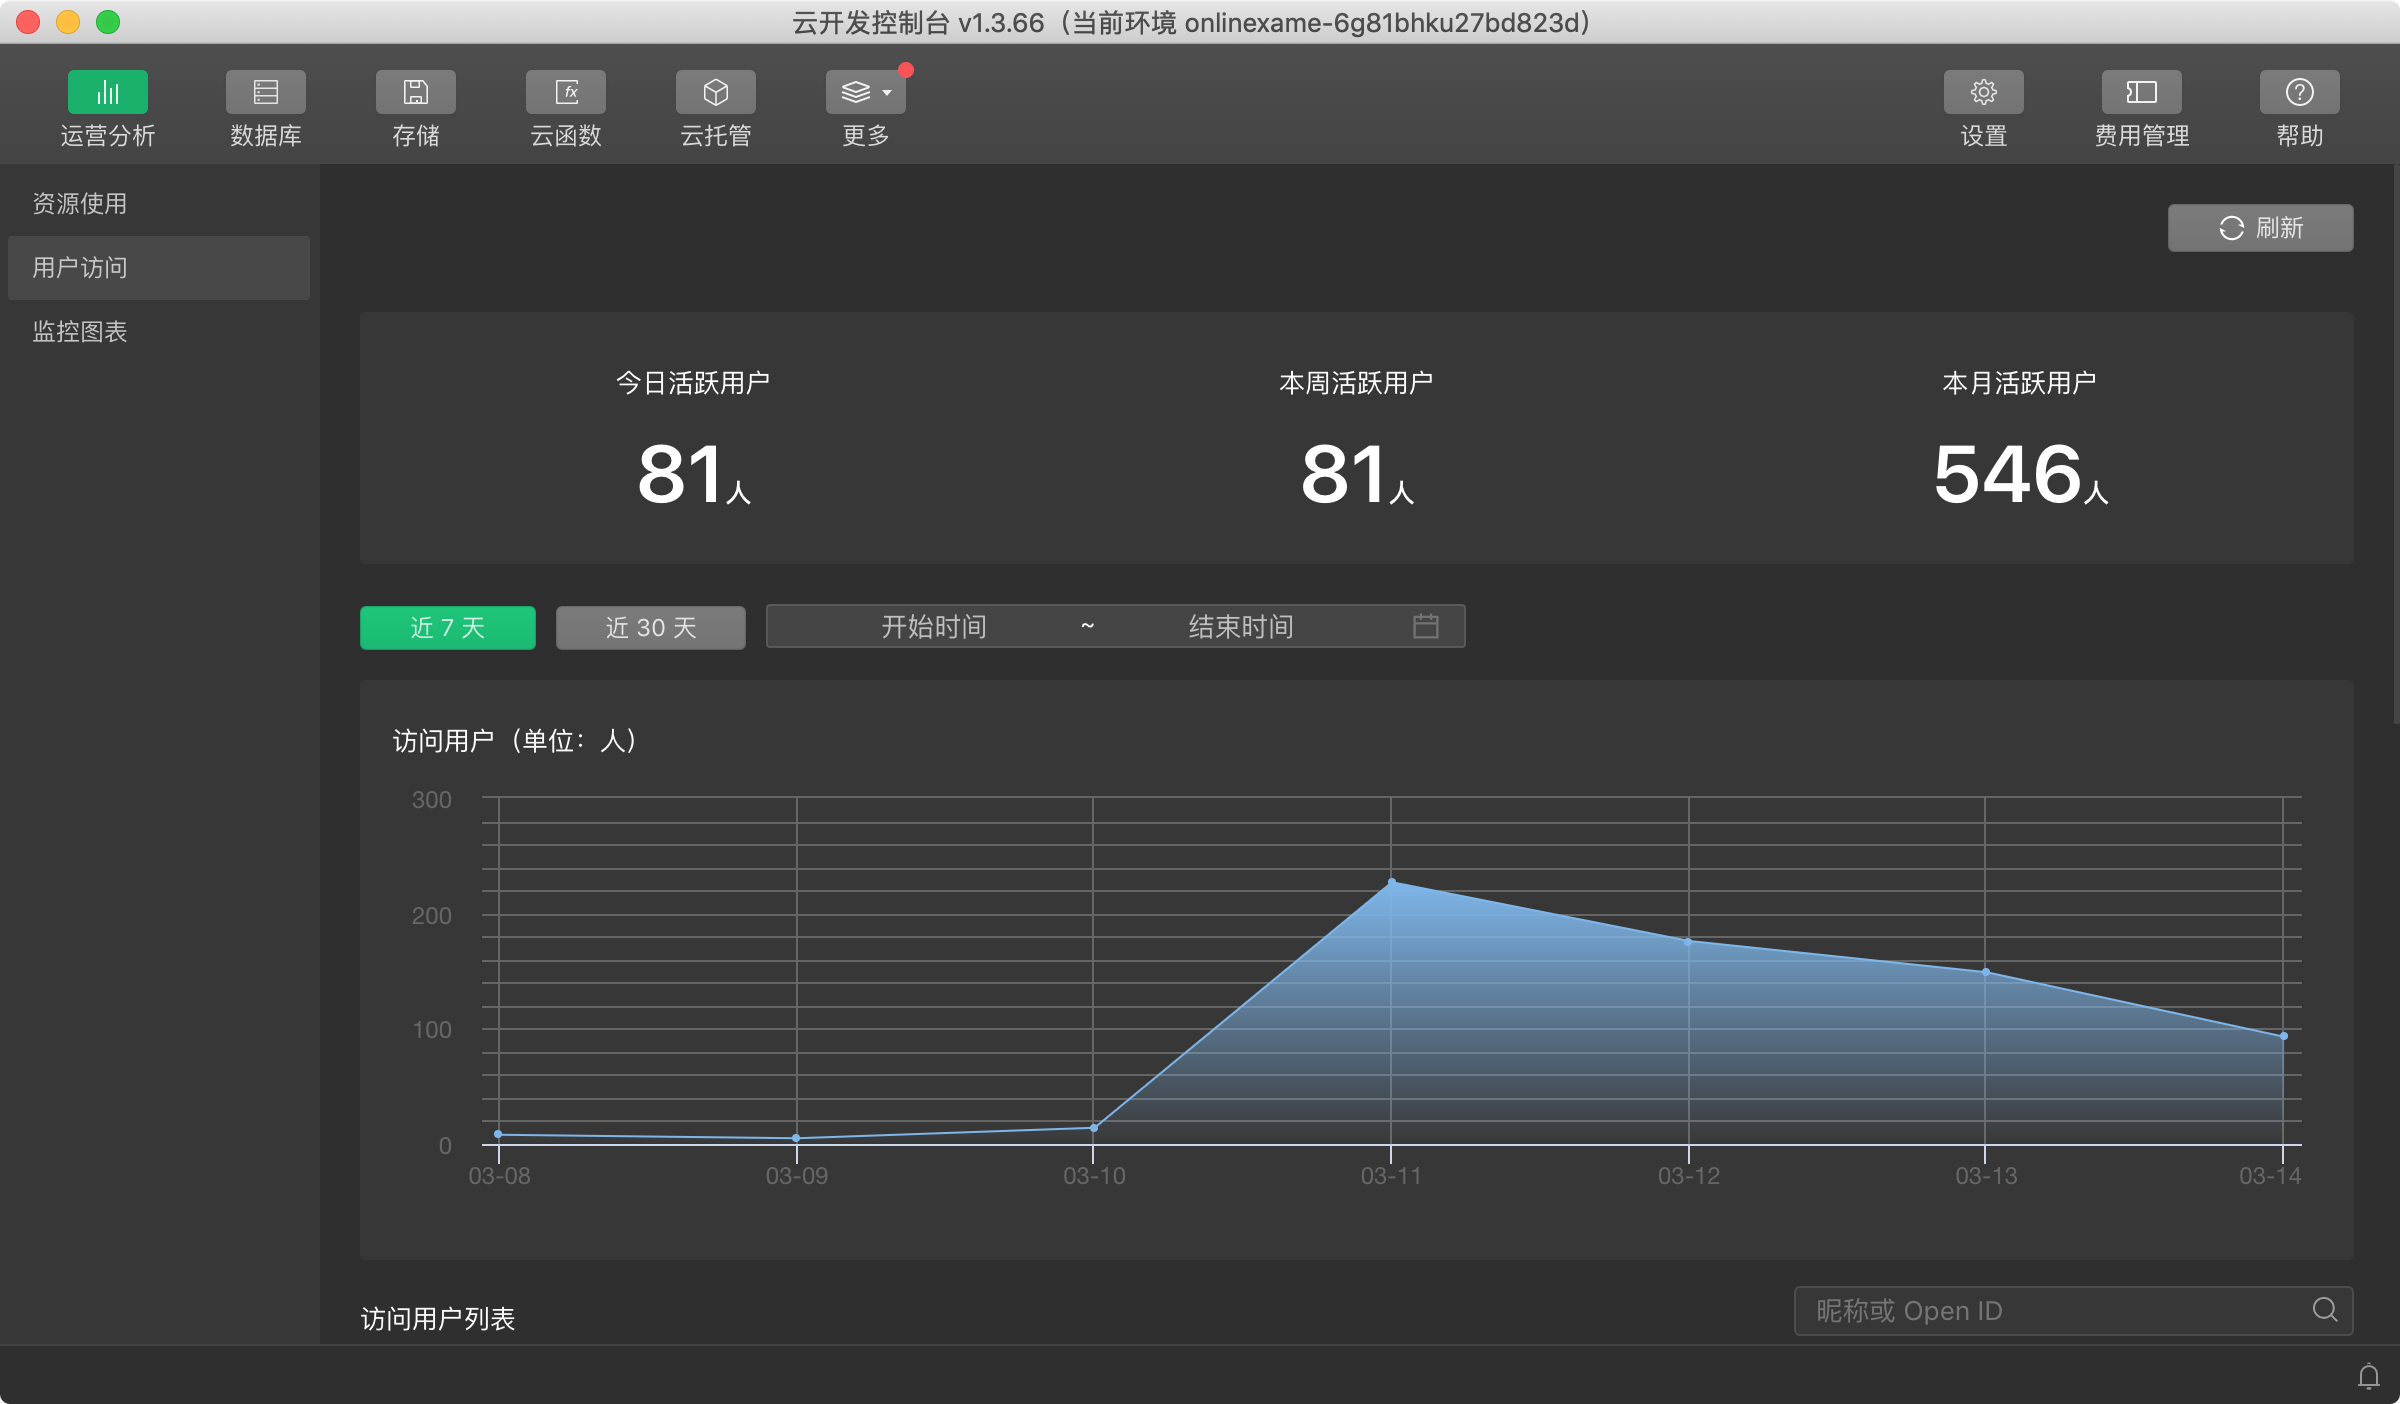Go to 监控图表 sidebar tab
2400x1404 pixels.
point(80,332)
